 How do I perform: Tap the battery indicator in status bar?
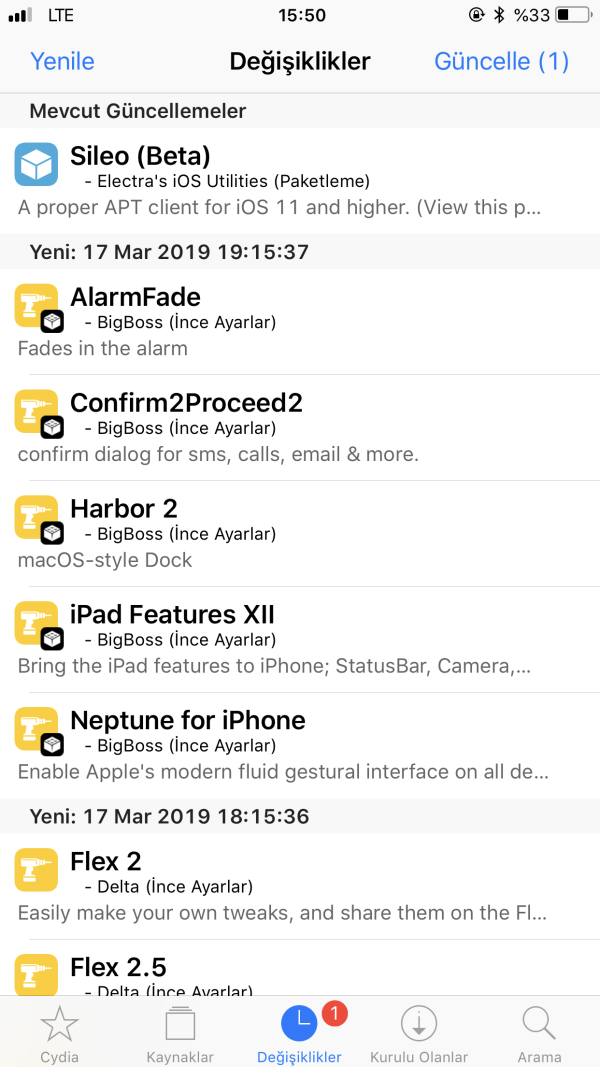[x=572, y=16]
